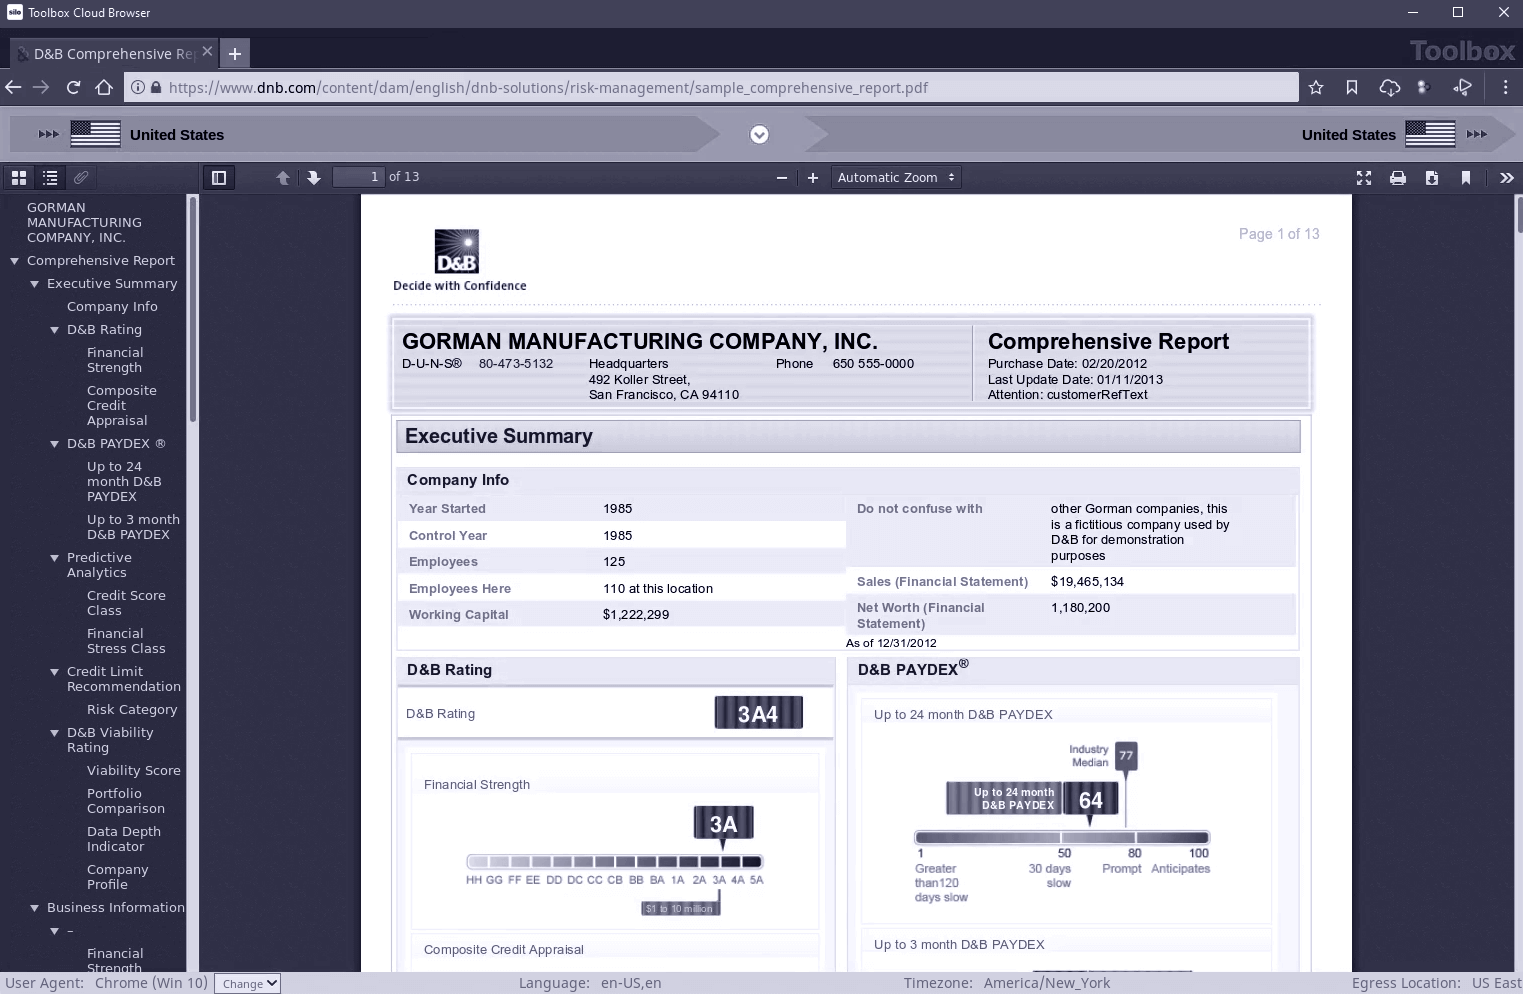The image size is (1523, 994).
Task: Select the D&B Comprehensive Report tab
Action: [112, 54]
